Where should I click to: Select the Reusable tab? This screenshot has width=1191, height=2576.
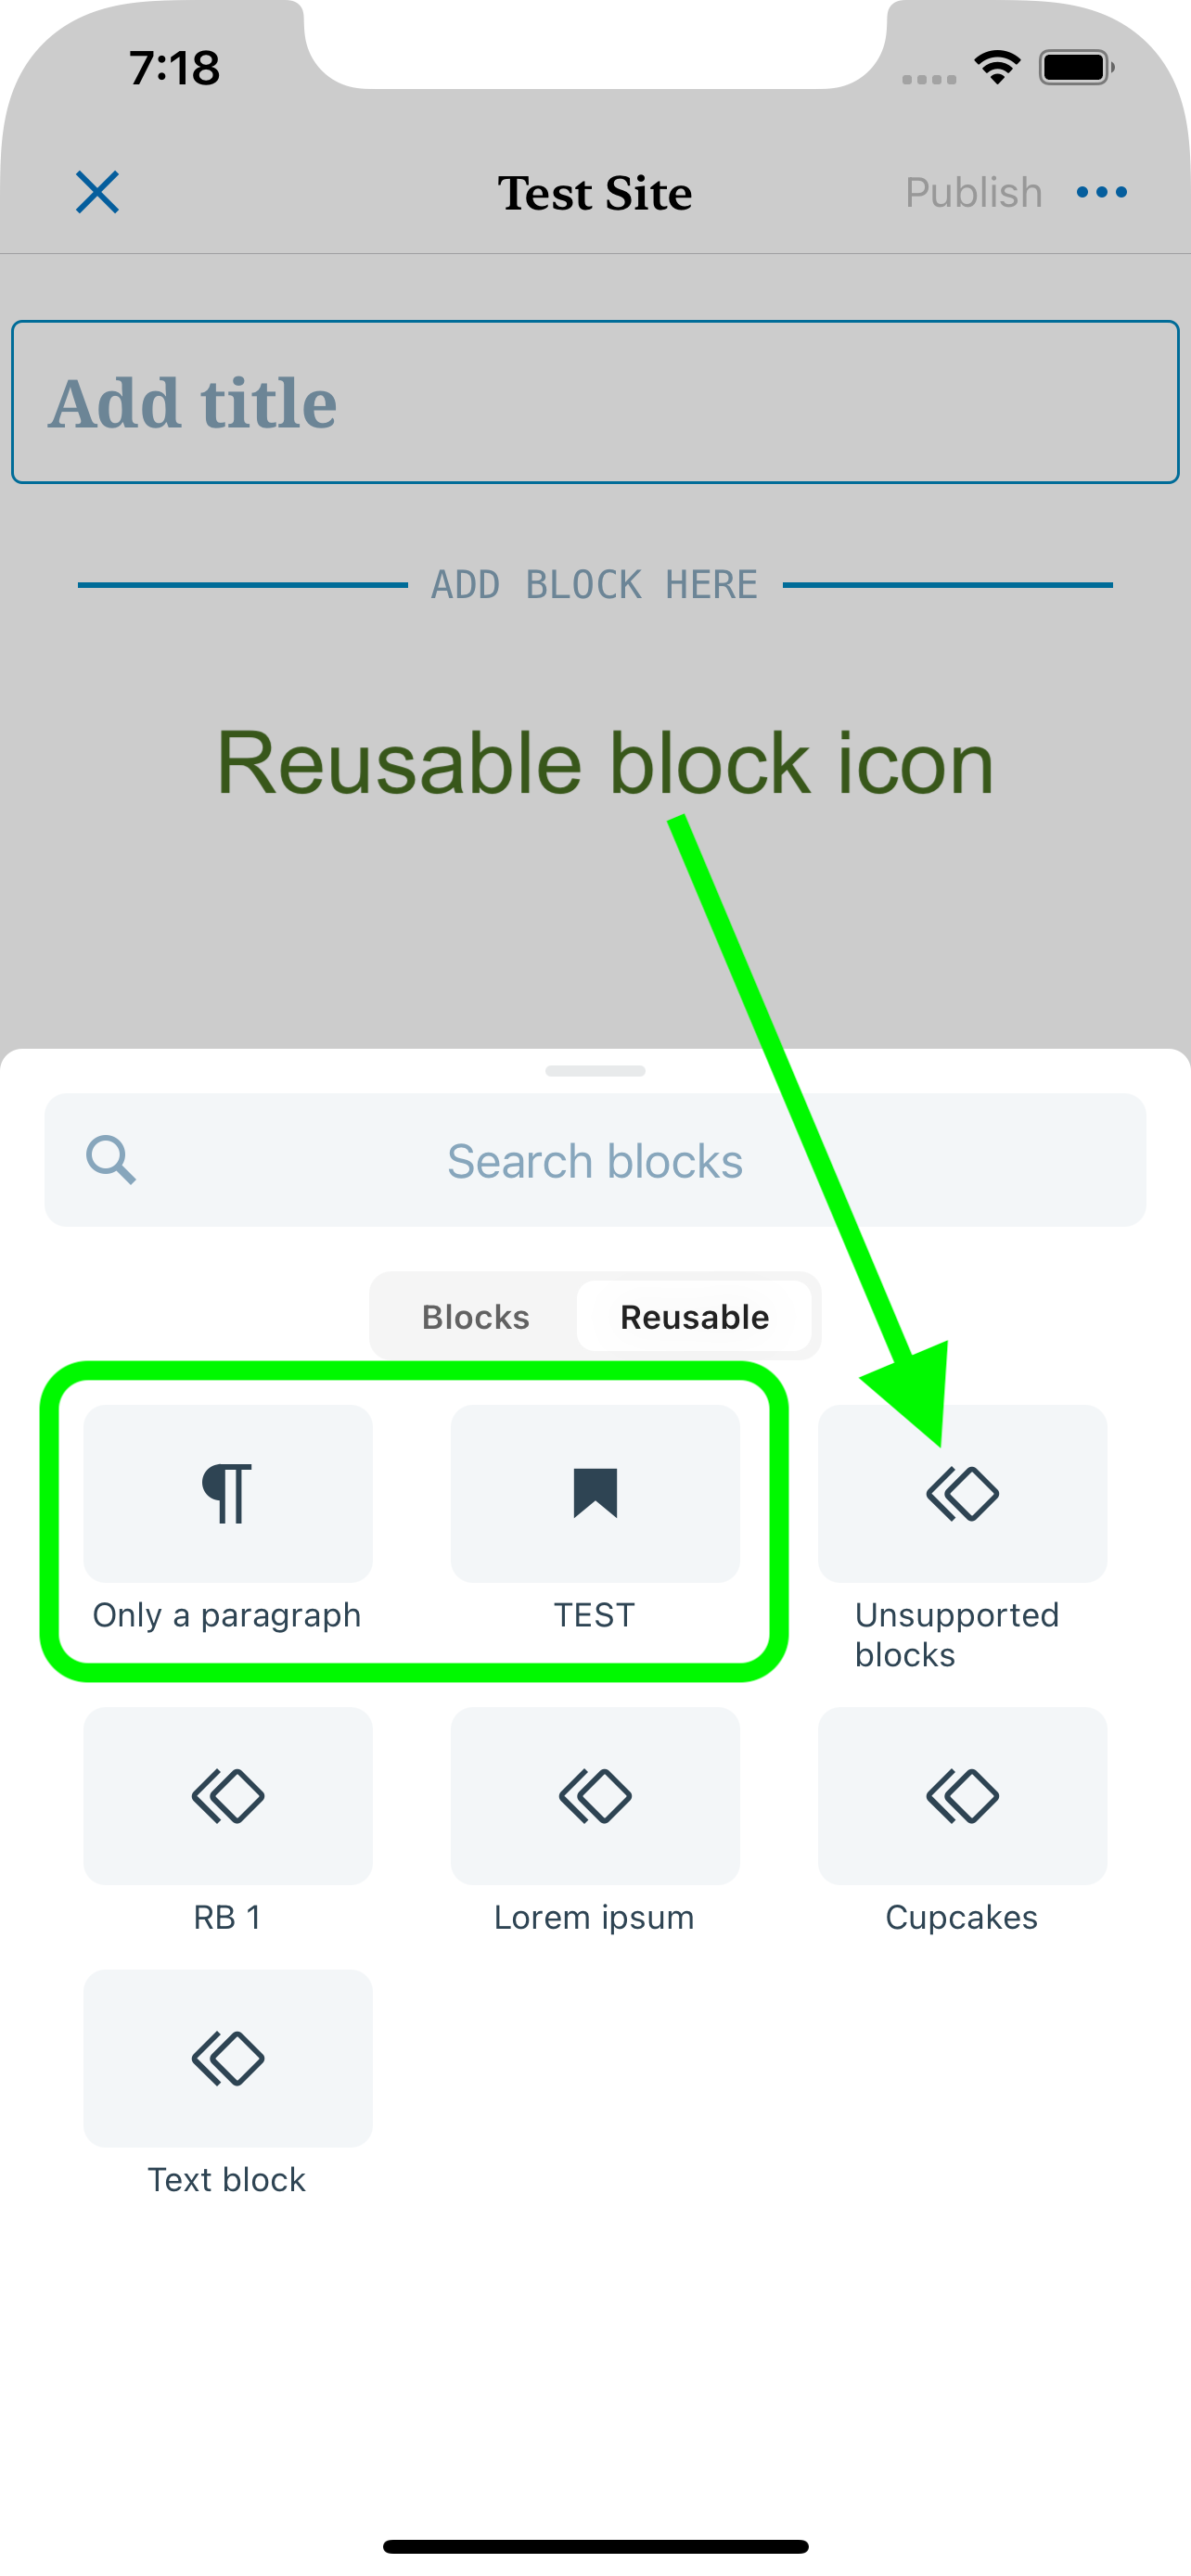pyautogui.click(x=694, y=1316)
